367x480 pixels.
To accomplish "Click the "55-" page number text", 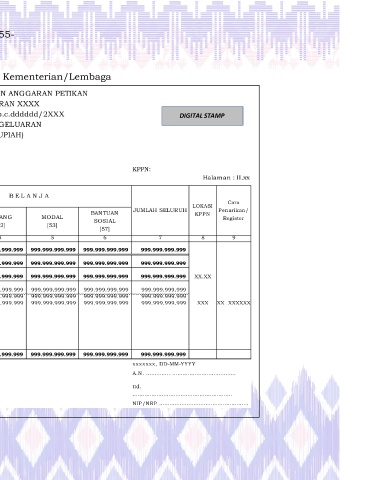I will [7, 34].
